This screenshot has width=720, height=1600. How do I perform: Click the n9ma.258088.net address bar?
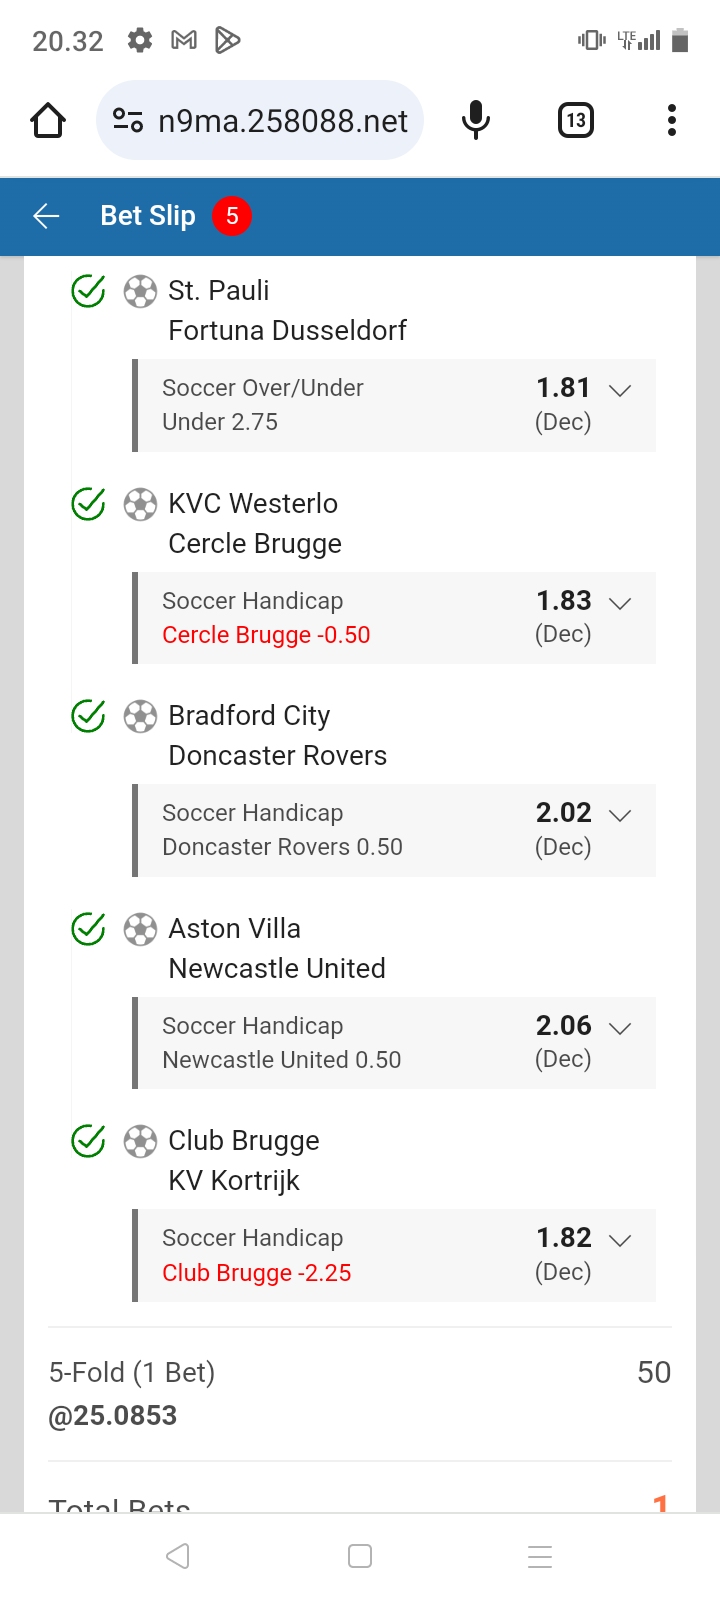[282, 121]
